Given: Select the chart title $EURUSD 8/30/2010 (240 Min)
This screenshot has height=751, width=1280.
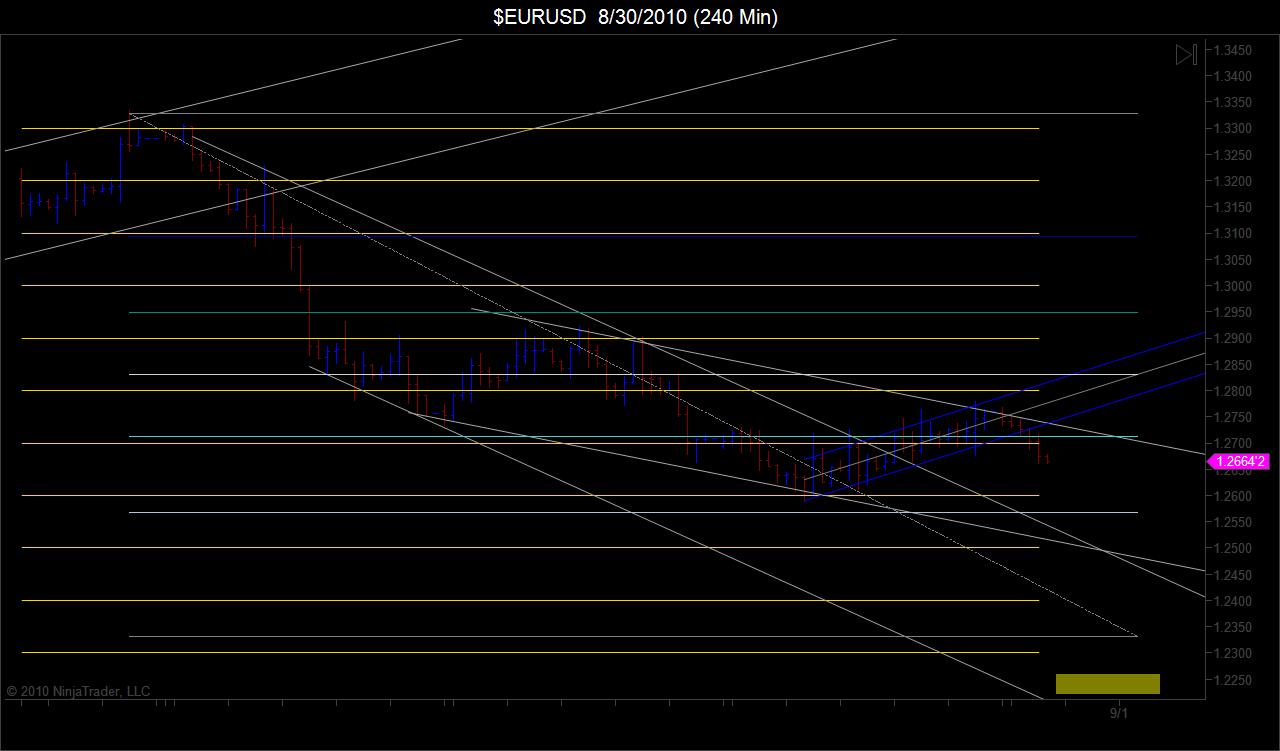Looking at the screenshot, I should coord(635,16).
